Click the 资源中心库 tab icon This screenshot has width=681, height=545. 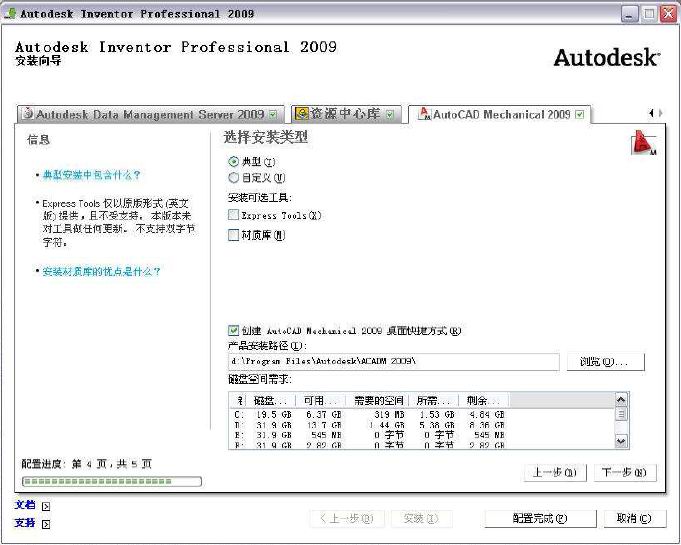coord(301,114)
